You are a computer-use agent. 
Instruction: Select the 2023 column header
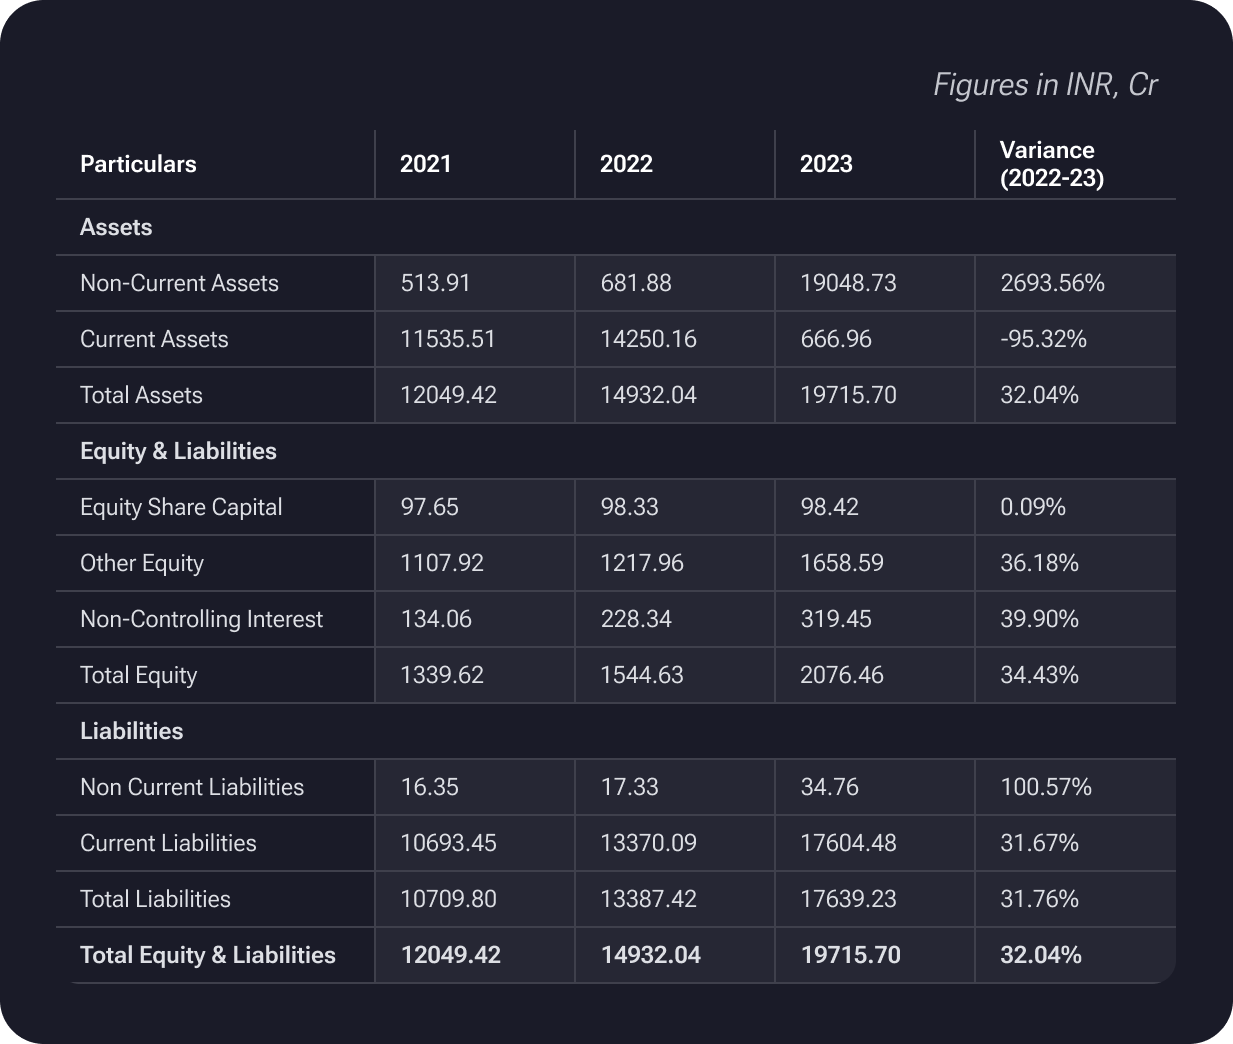826,164
